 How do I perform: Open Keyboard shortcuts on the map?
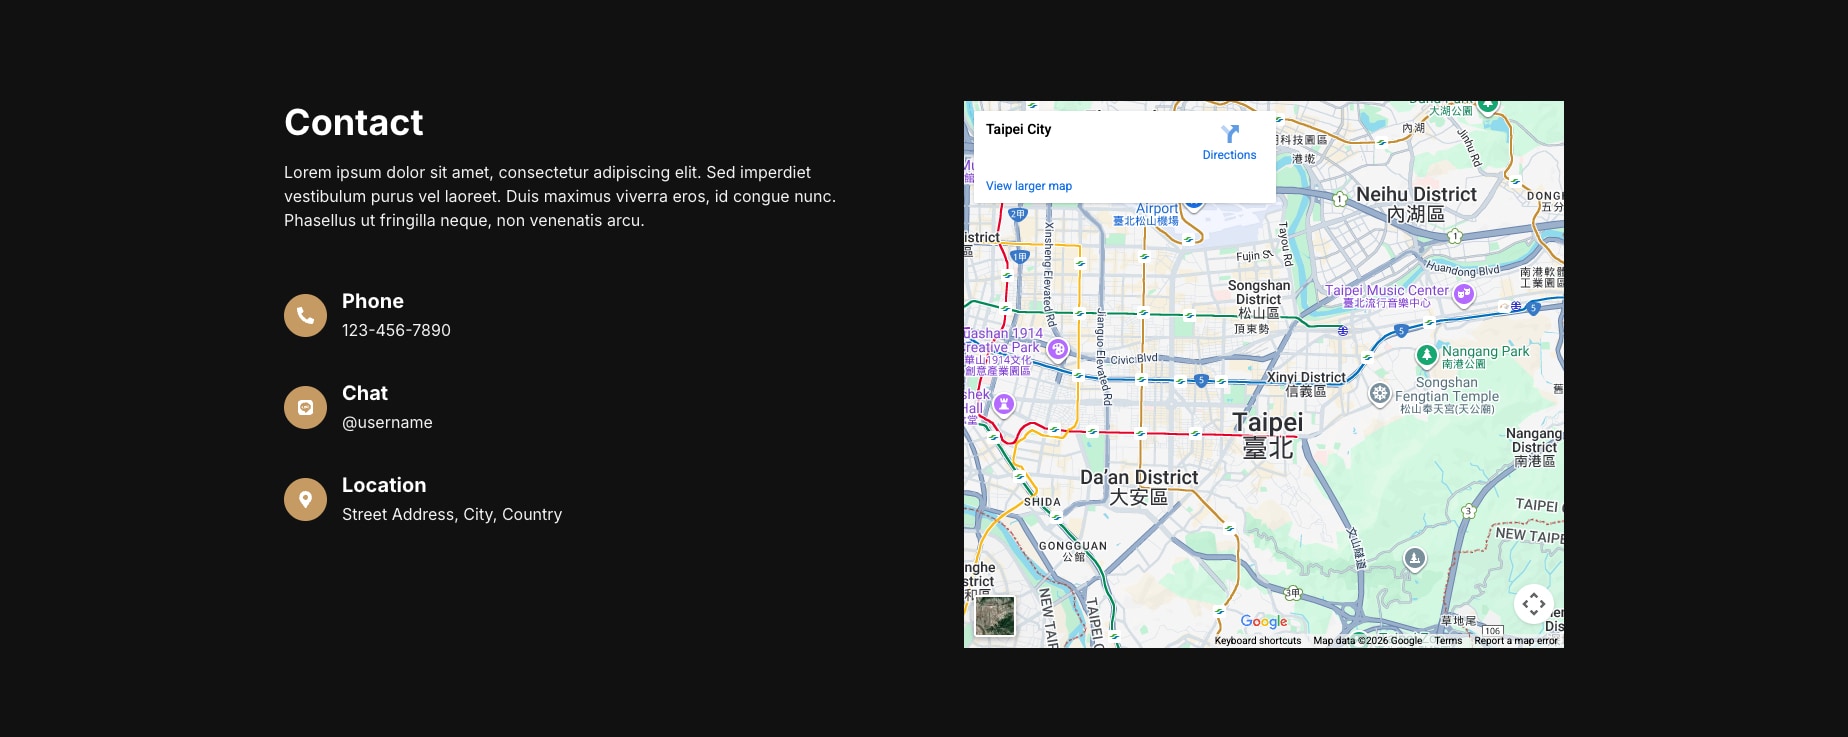tap(1257, 641)
